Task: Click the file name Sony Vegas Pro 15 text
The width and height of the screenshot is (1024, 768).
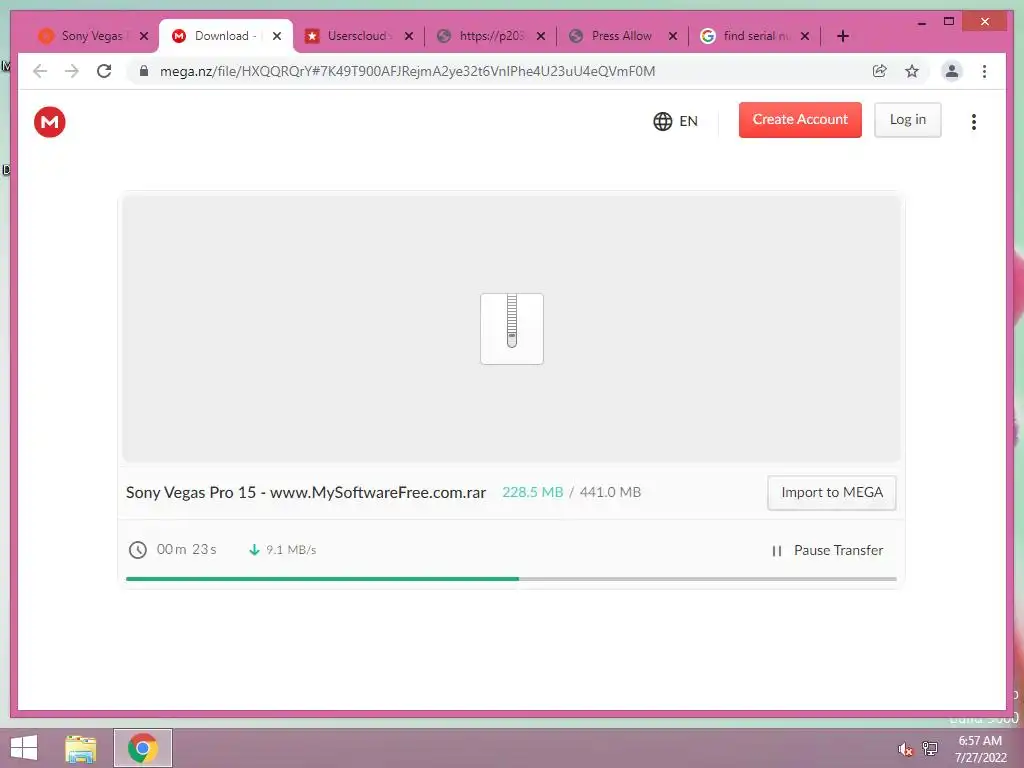Action: [x=306, y=492]
